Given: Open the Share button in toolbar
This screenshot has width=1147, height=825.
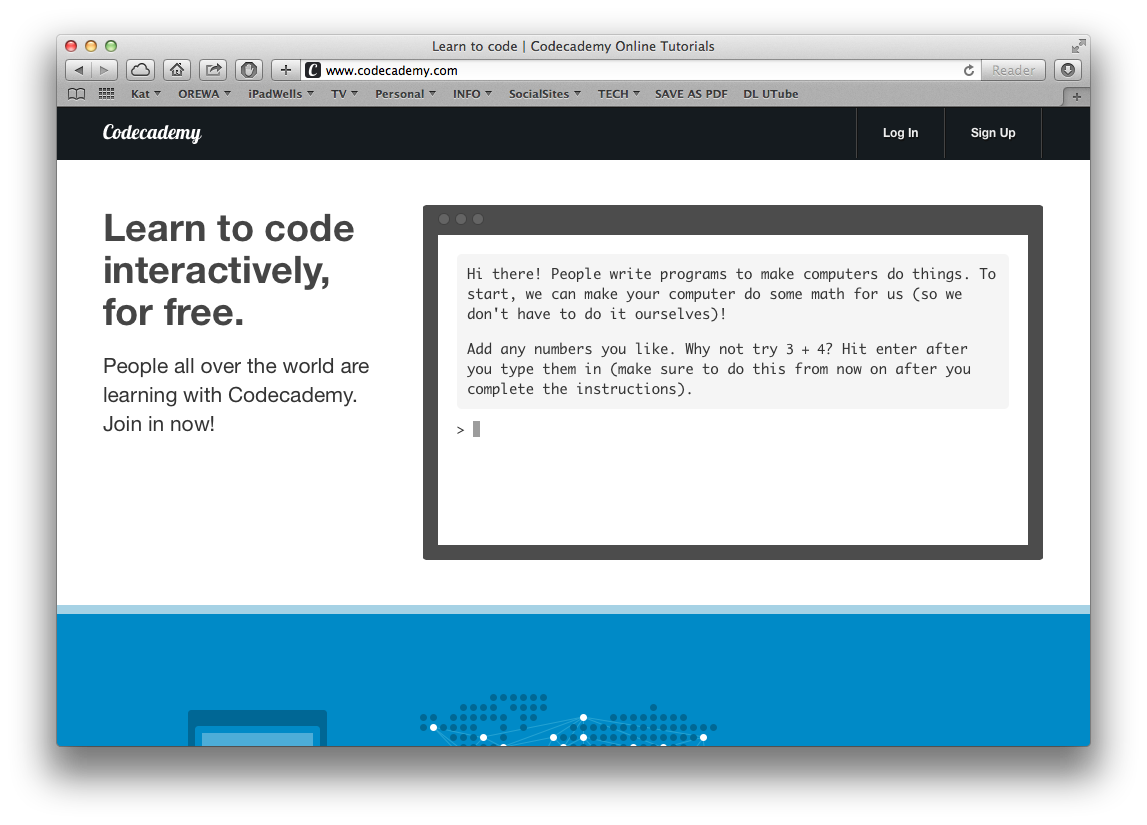Looking at the screenshot, I should pos(213,70).
